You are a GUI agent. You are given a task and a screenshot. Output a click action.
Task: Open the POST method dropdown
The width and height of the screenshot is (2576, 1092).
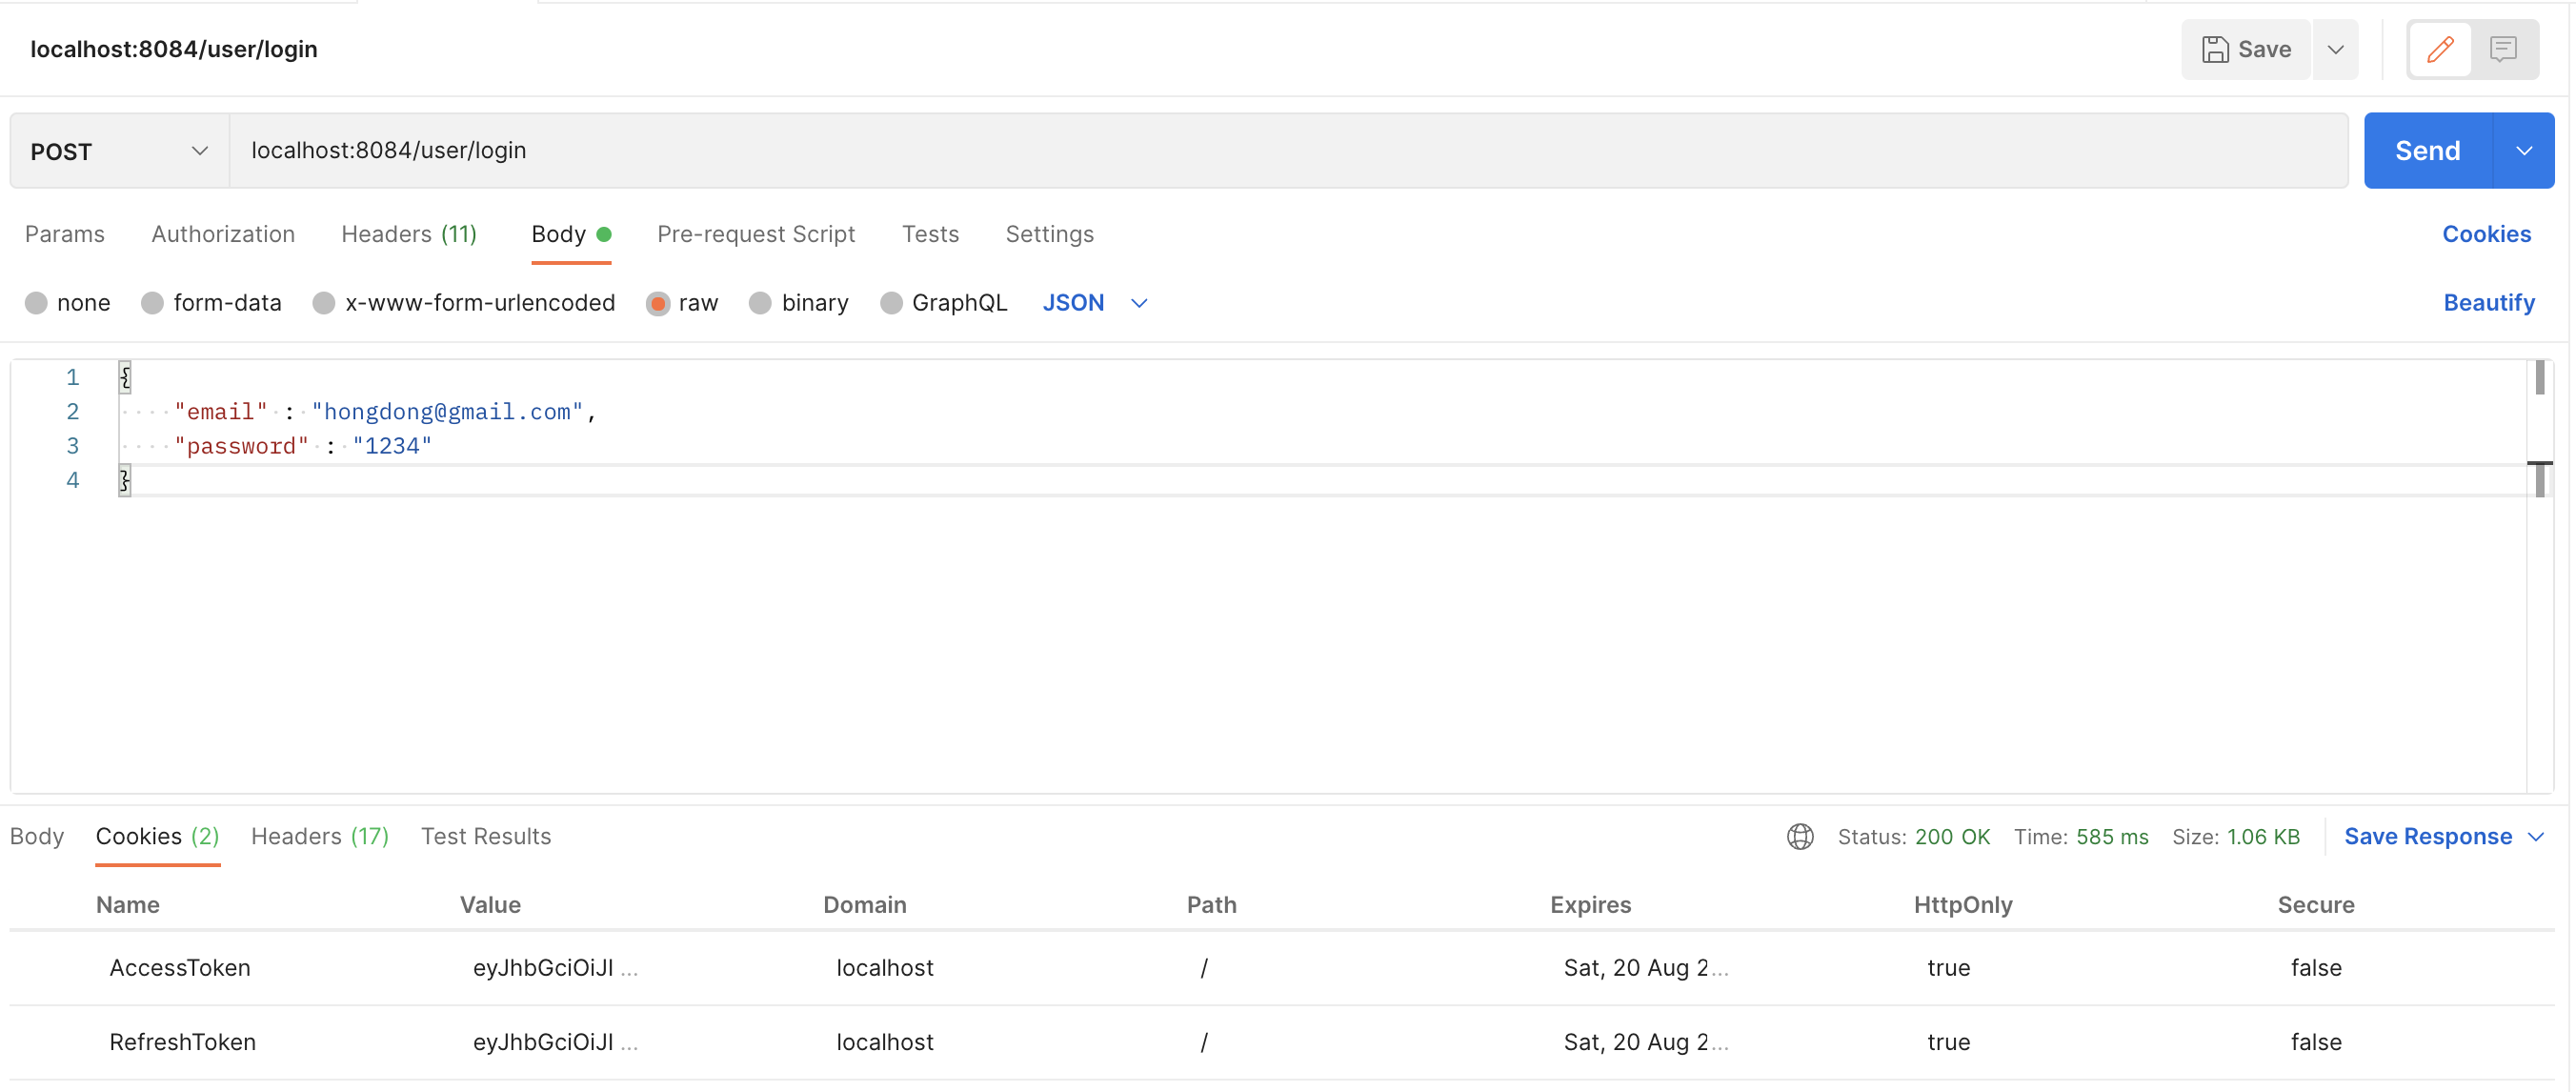[x=119, y=151]
